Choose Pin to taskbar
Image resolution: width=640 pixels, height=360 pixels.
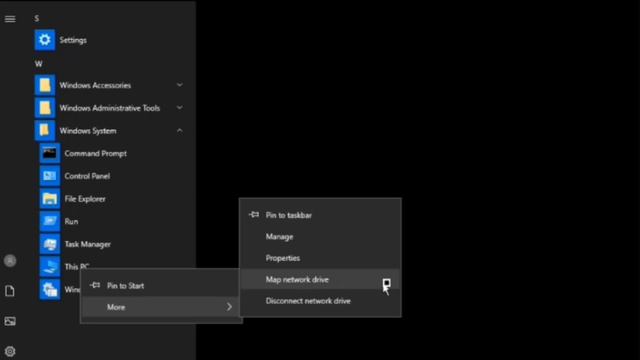pos(320,215)
